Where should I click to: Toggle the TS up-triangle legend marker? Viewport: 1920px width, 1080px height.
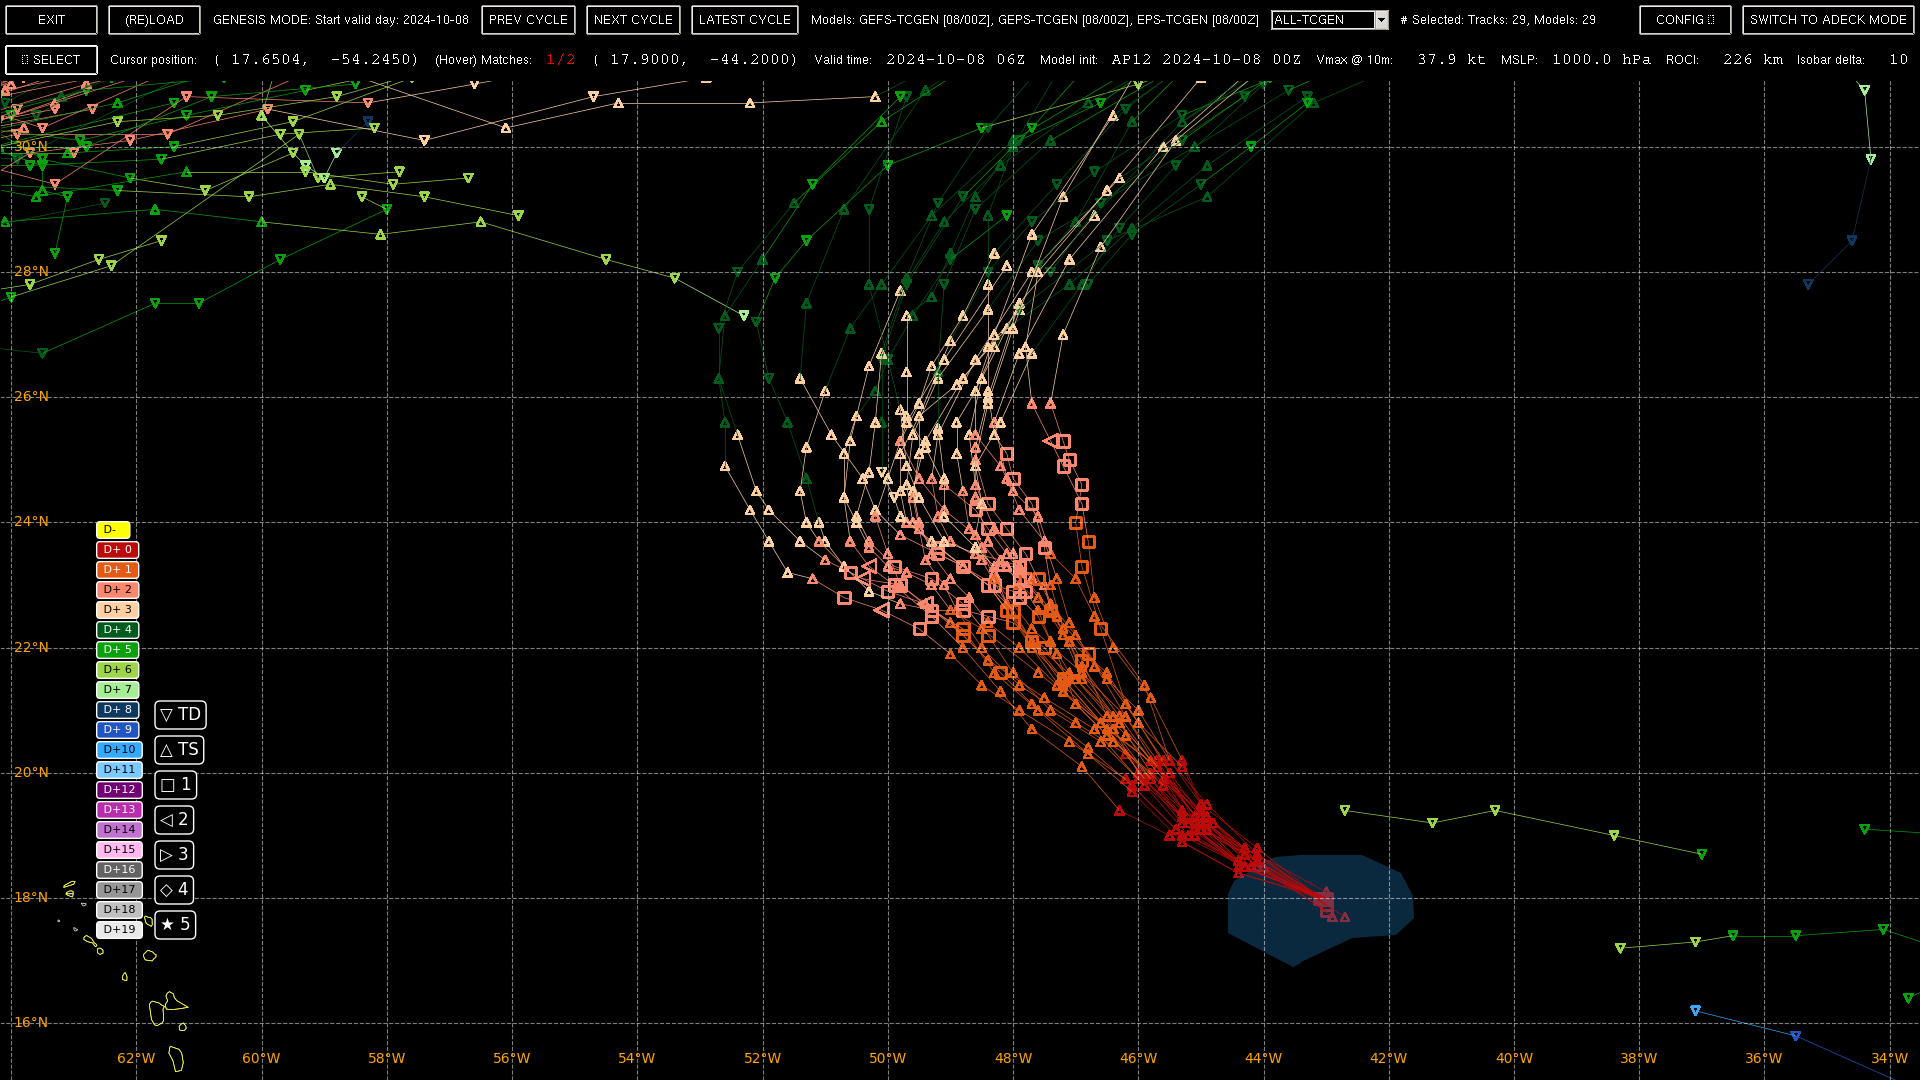[x=179, y=750]
